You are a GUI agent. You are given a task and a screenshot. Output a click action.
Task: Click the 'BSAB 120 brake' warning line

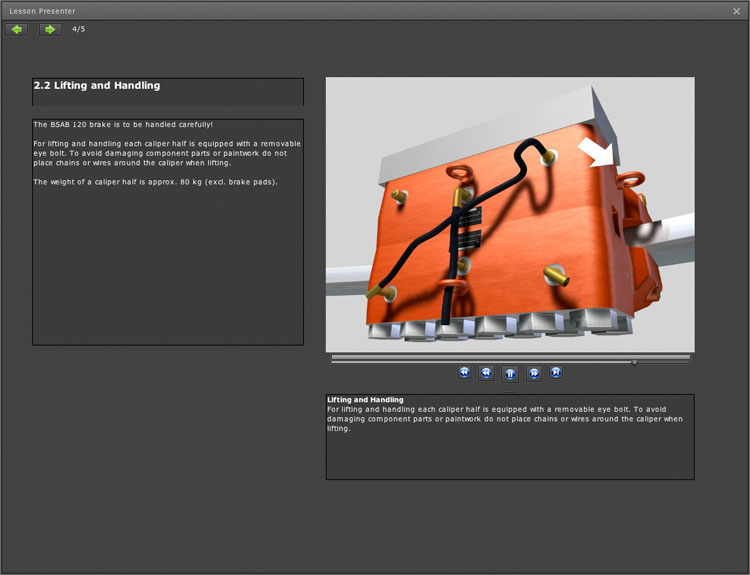tap(123, 124)
